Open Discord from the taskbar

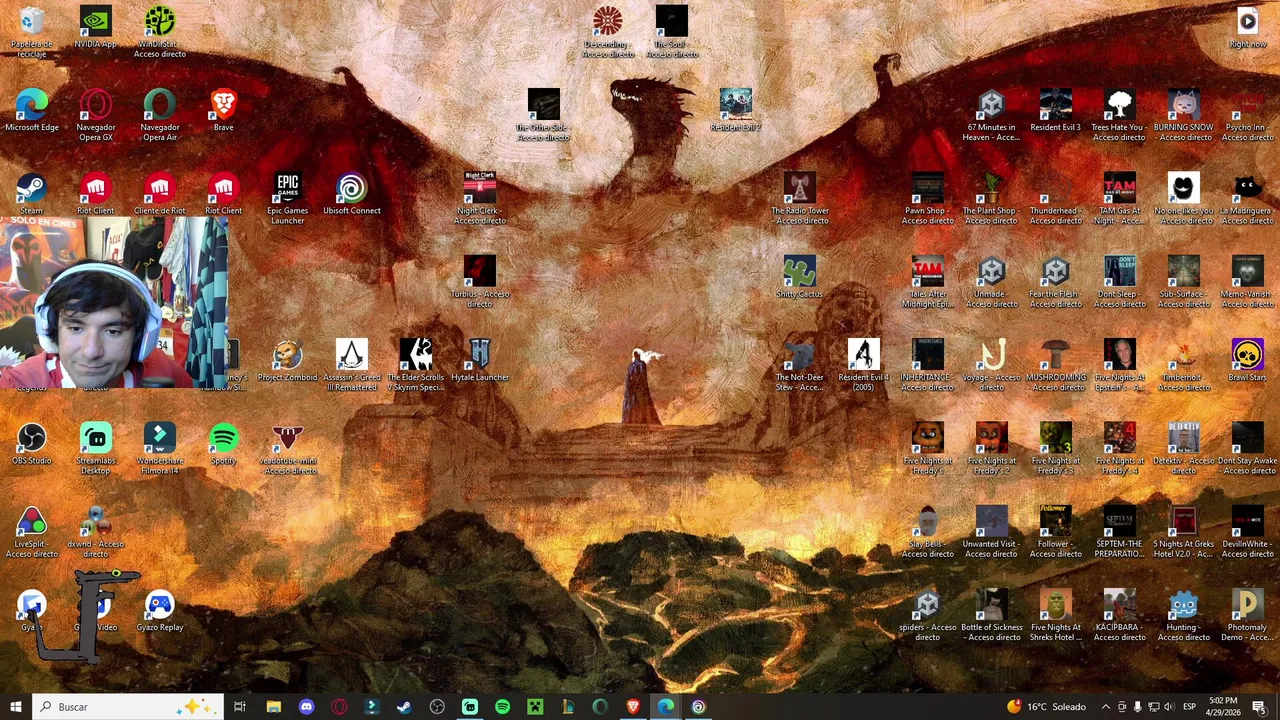pos(306,707)
